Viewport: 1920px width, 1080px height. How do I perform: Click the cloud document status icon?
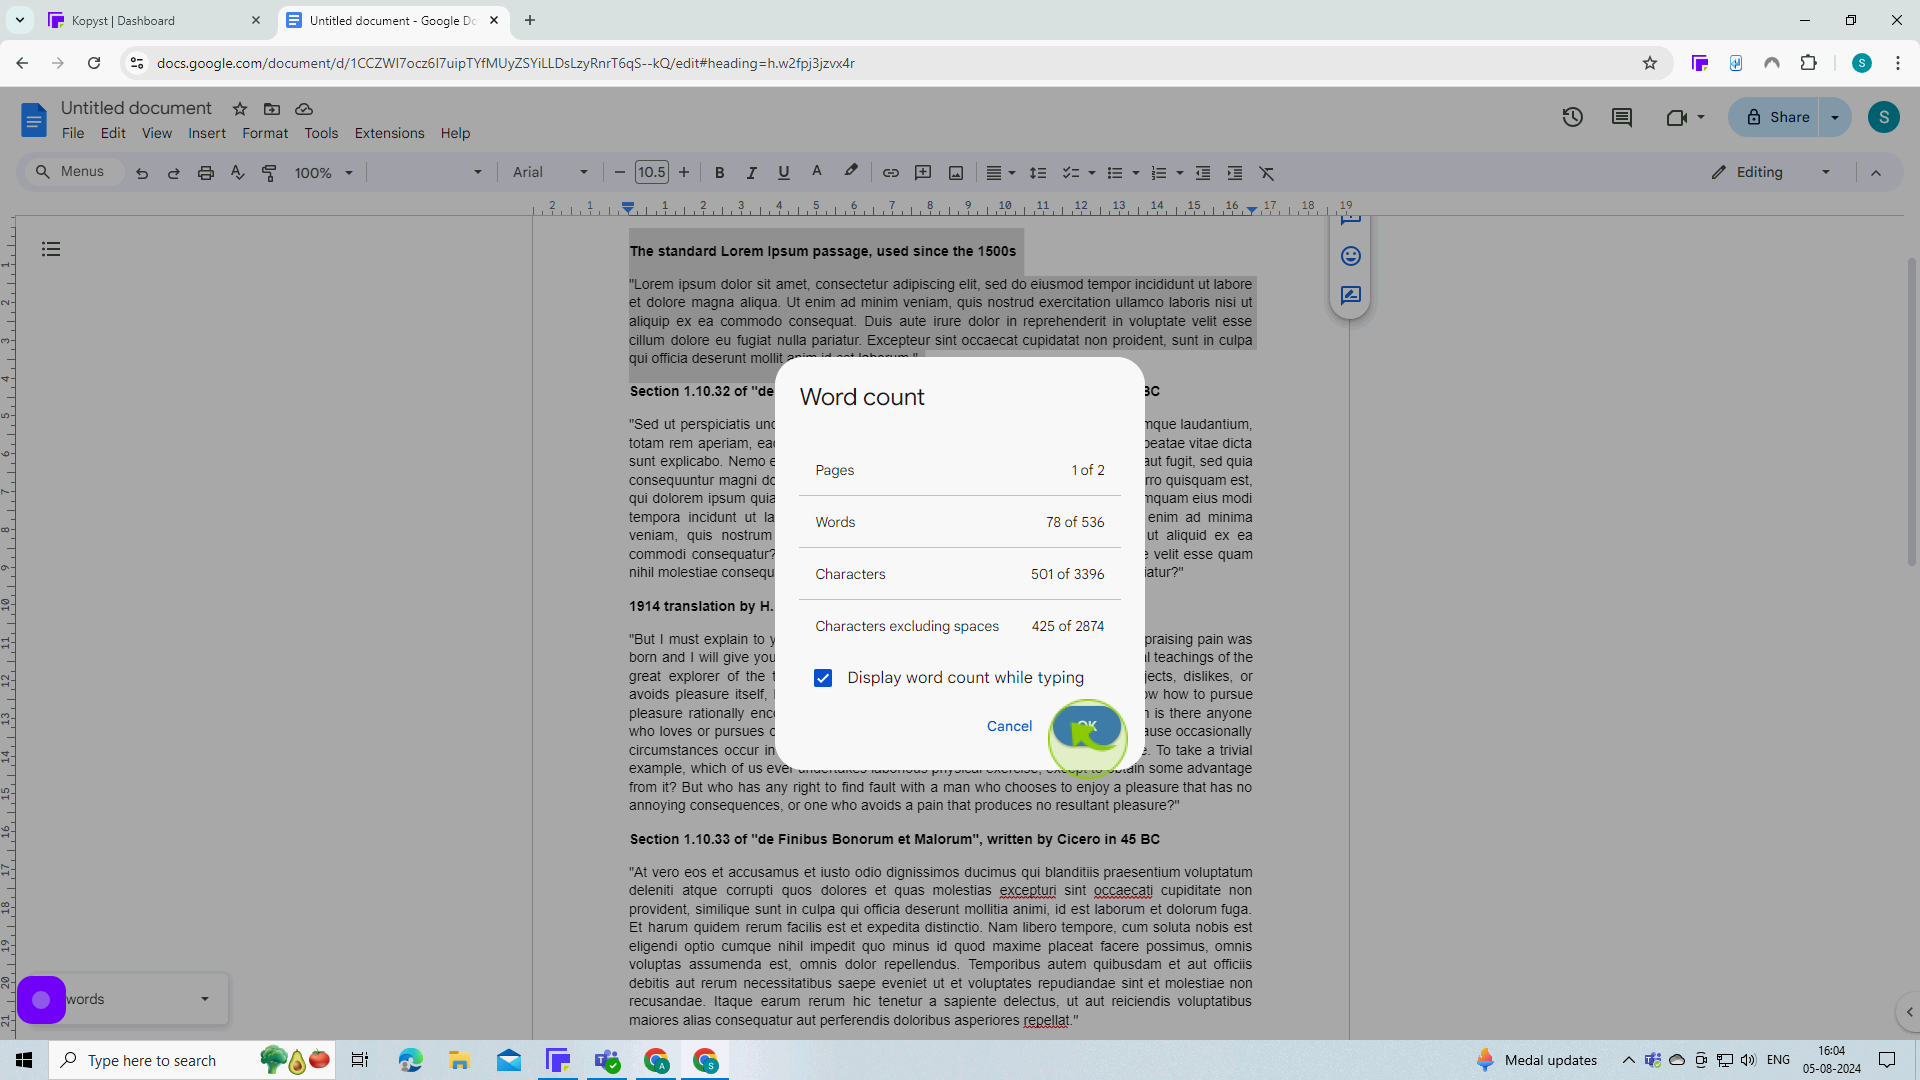[304, 109]
